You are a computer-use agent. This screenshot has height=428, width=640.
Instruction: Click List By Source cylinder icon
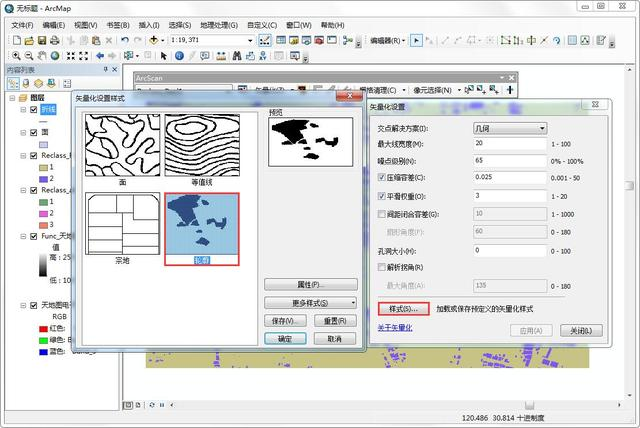(x=26, y=83)
